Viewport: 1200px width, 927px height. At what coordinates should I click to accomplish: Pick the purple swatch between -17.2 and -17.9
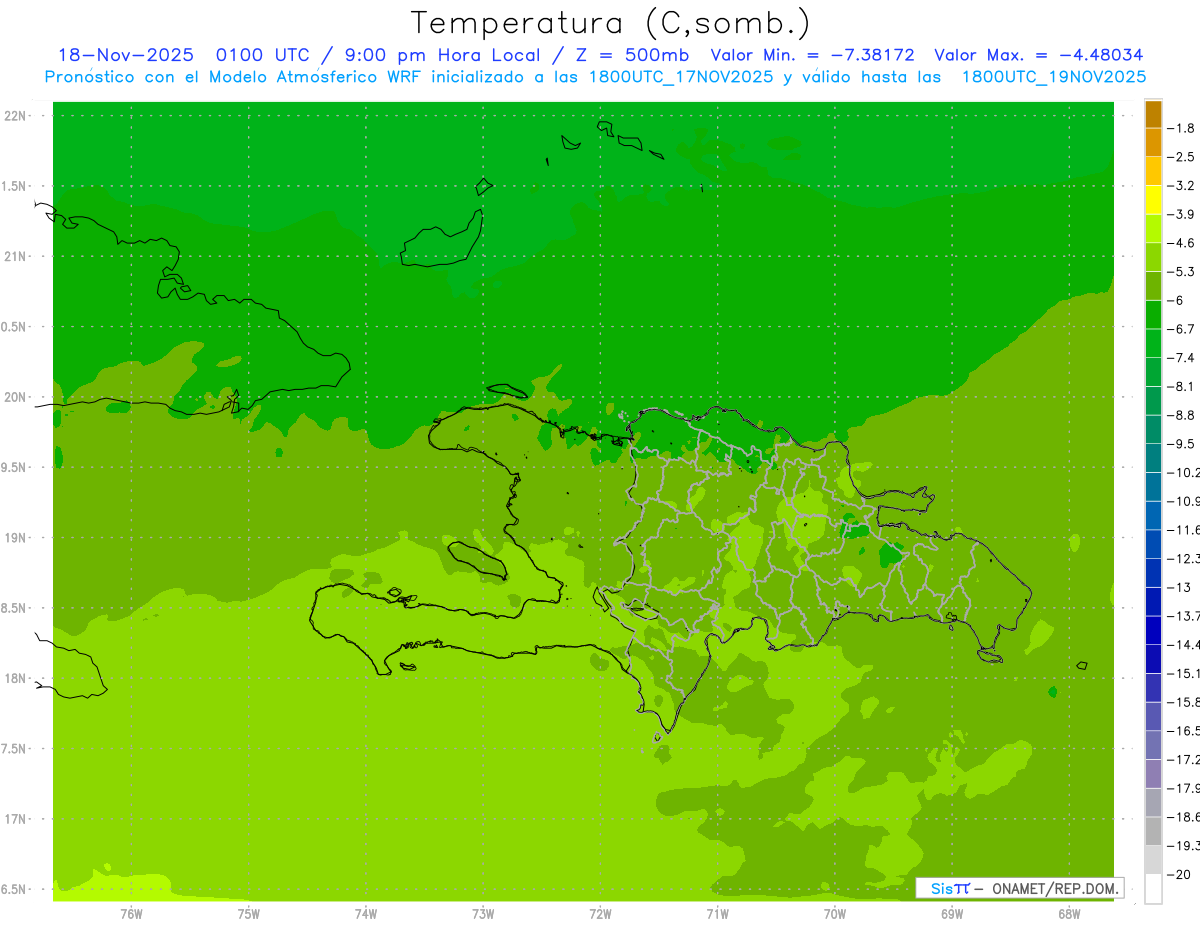point(1153,773)
